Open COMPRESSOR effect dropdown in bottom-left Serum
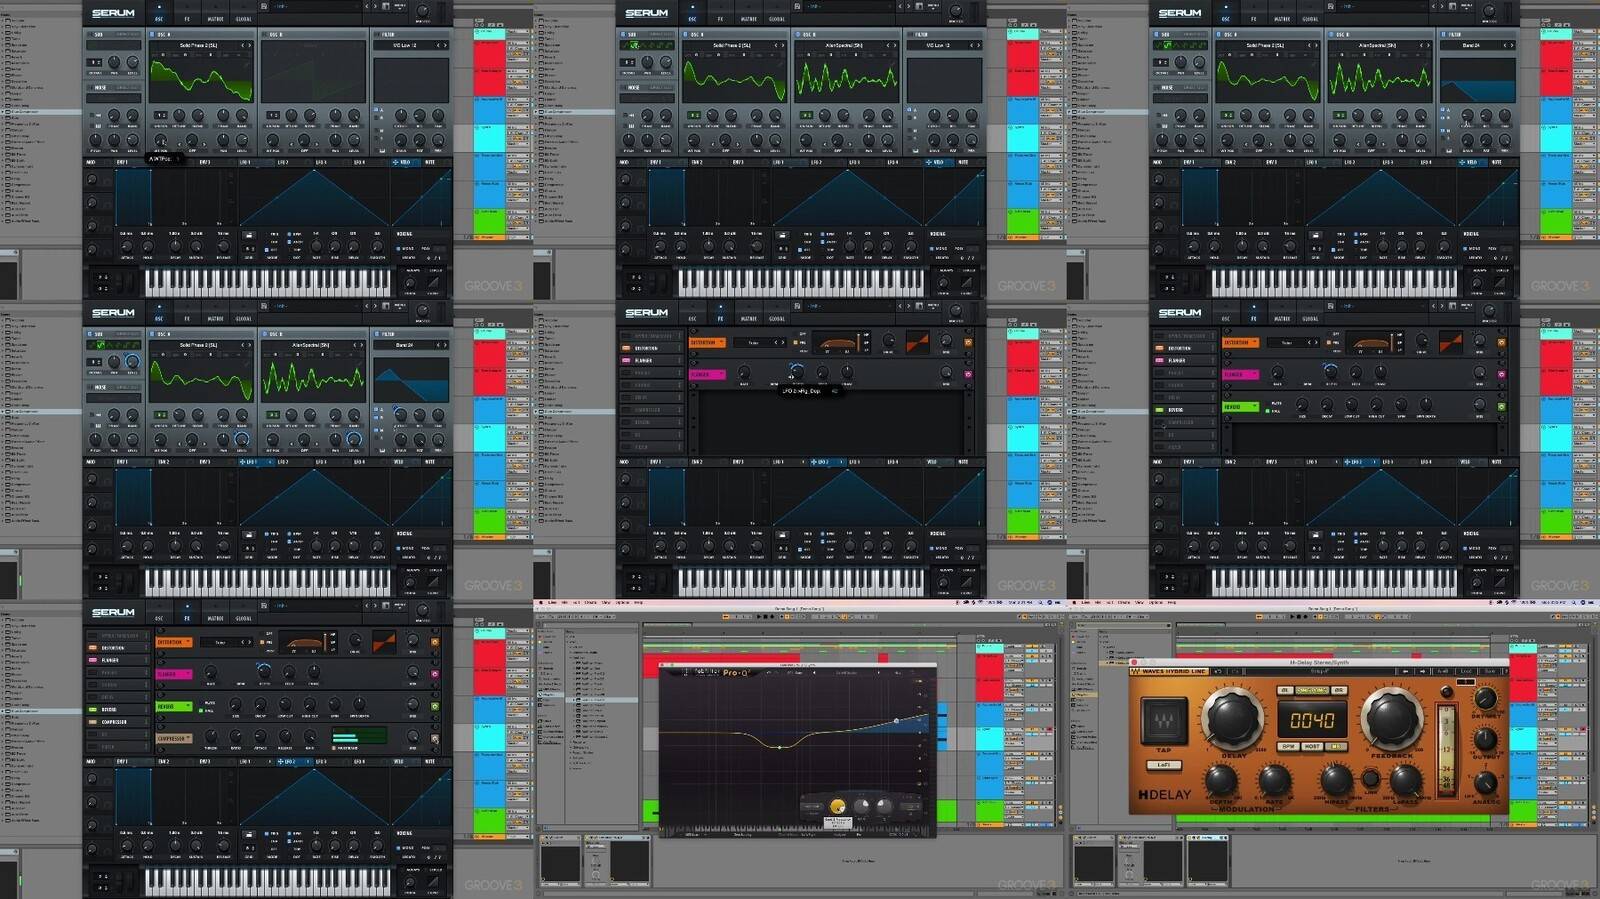This screenshot has height=899, width=1600. (x=173, y=738)
